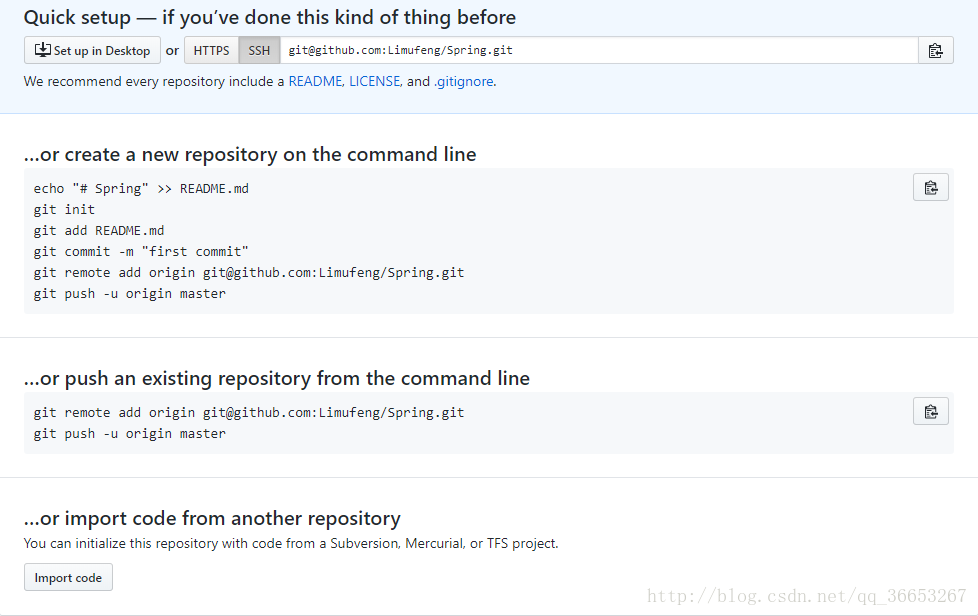Copy the new repository commands to clipboard
Viewport: 978px width, 616px height.
coord(931,187)
